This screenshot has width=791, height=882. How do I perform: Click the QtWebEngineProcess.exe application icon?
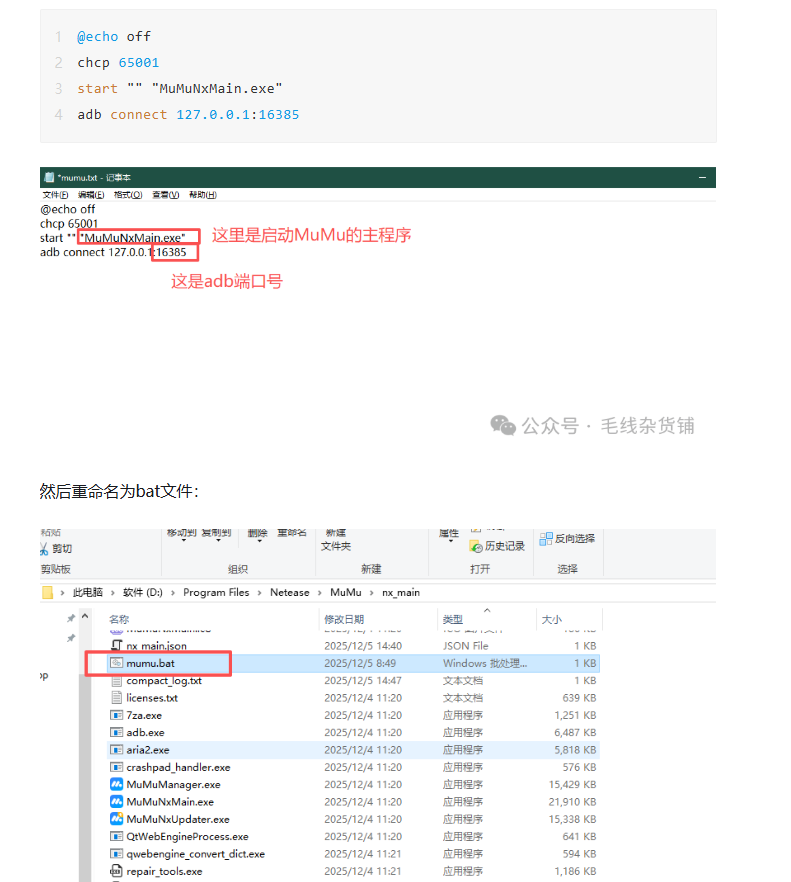tap(116, 836)
